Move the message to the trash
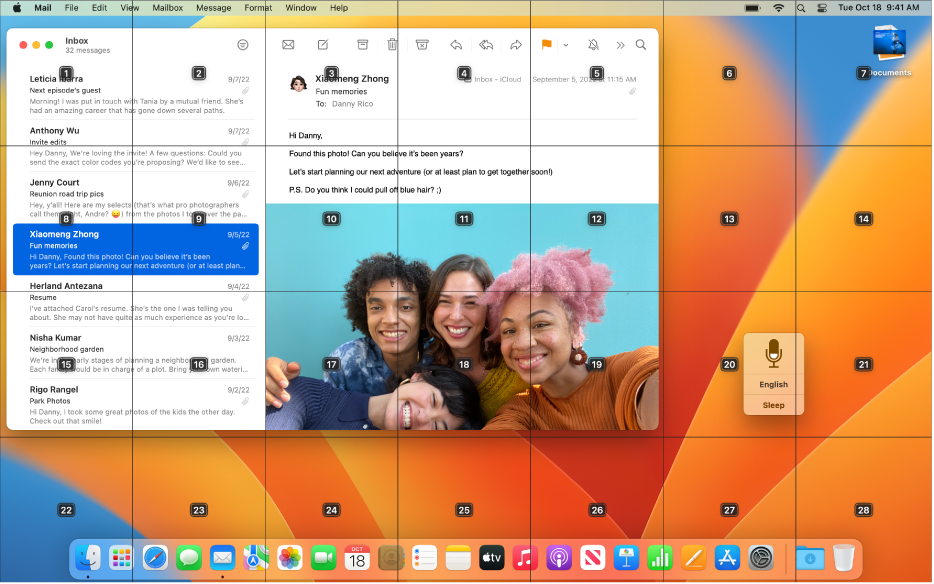 click(392, 45)
